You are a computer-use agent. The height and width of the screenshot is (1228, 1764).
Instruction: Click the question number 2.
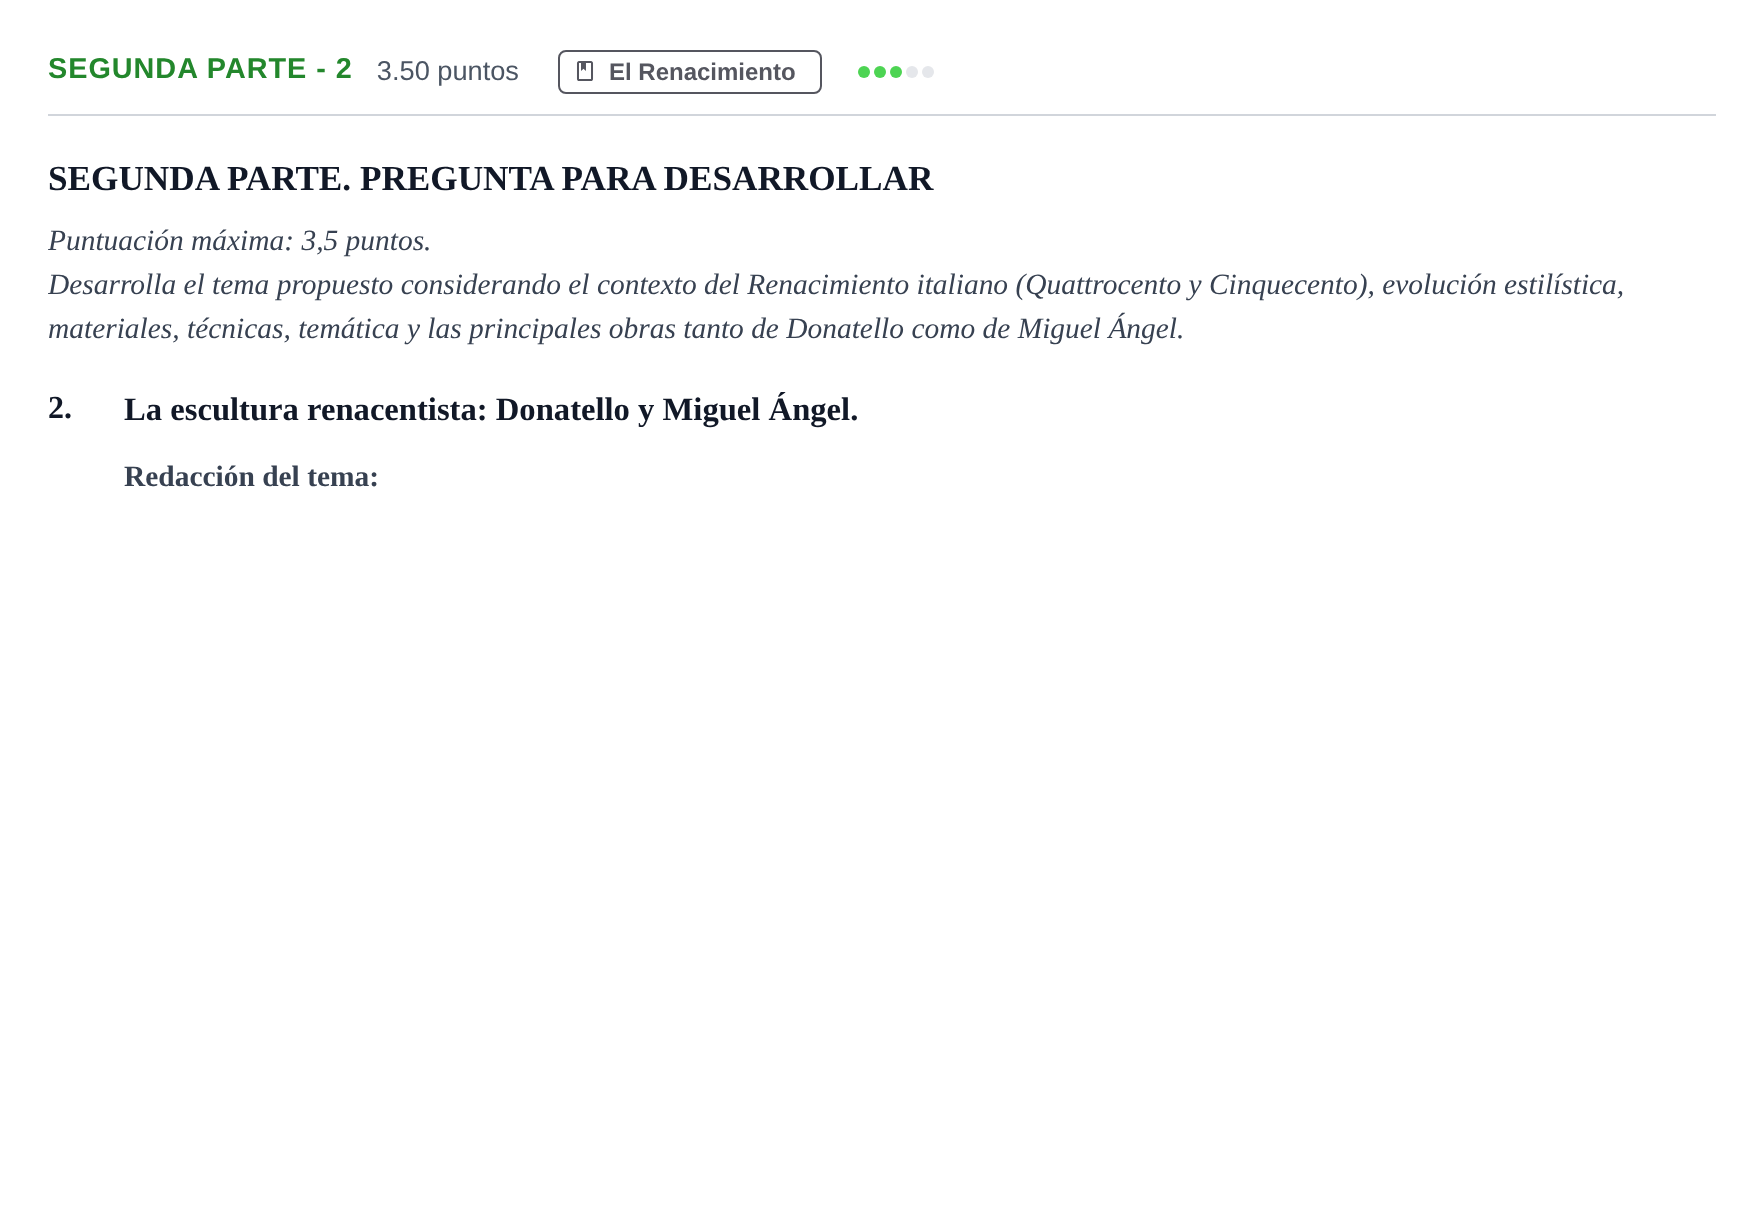(60, 408)
